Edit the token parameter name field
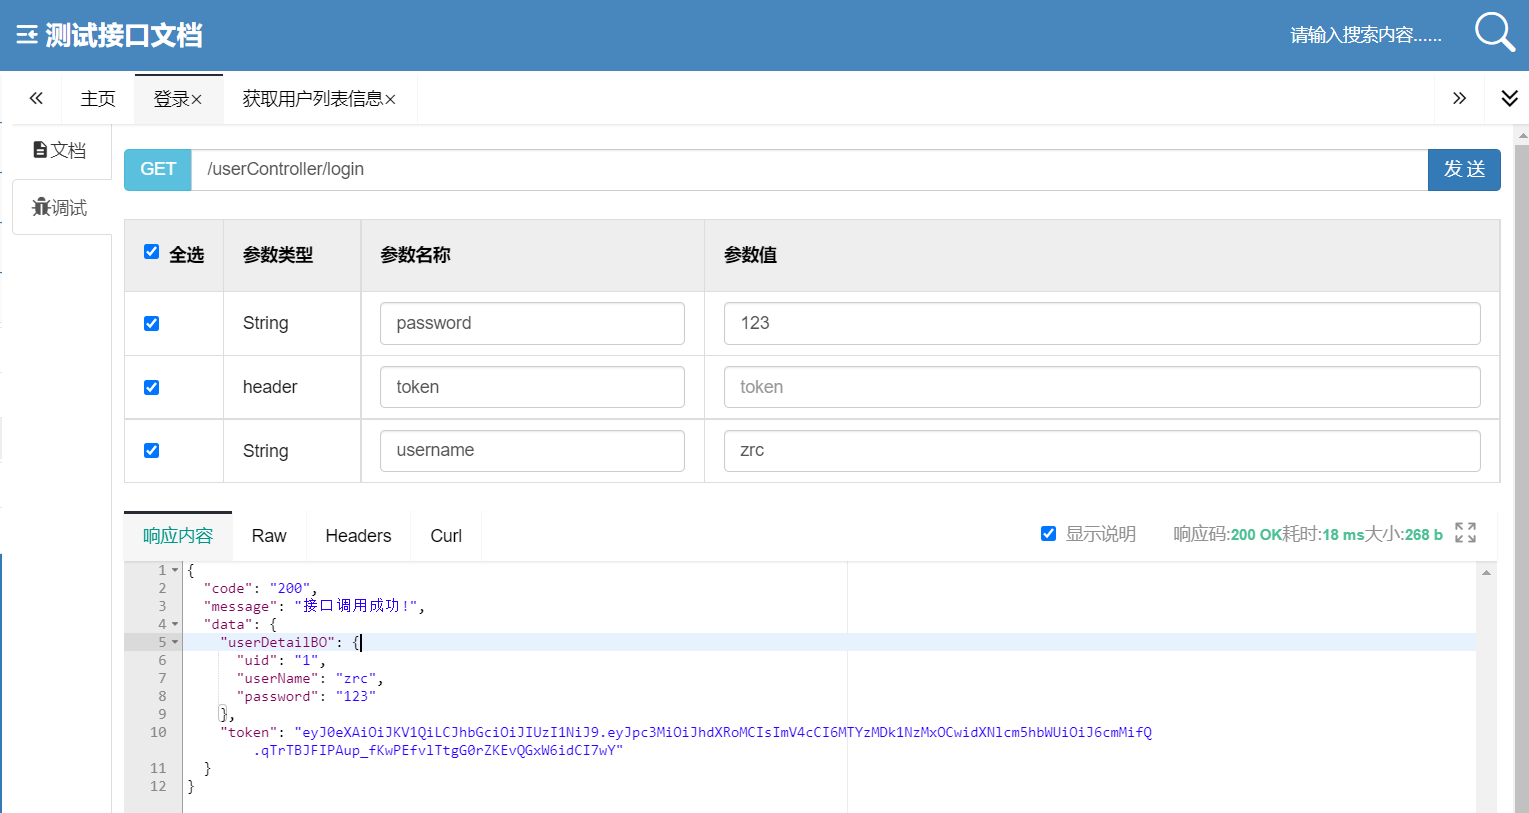 532,387
